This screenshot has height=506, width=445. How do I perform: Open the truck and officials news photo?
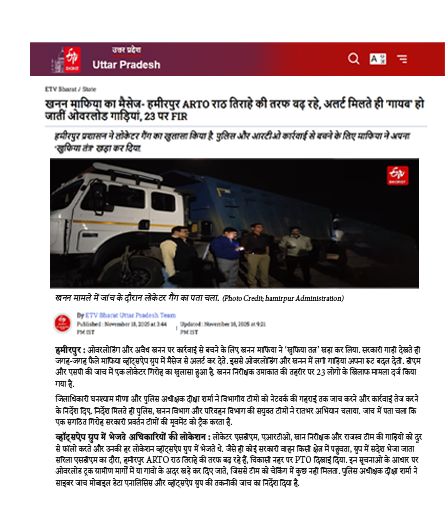(x=234, y=223)
